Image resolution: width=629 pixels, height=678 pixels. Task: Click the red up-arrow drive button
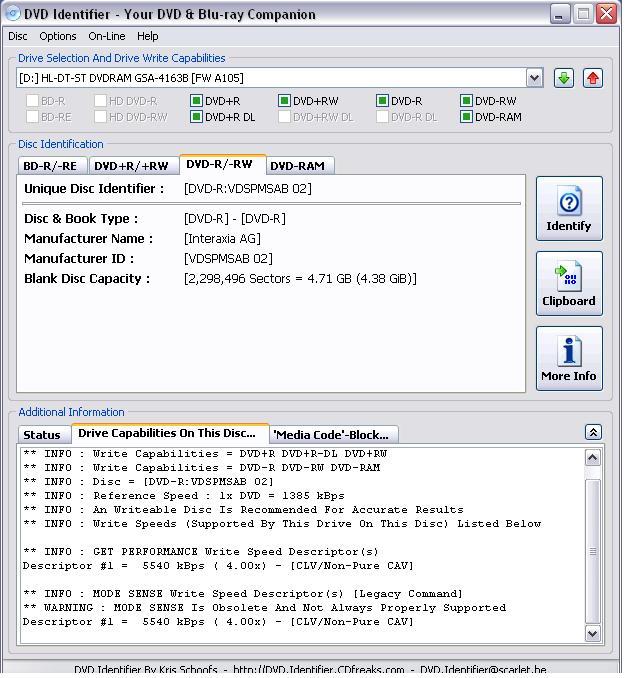click(x=592, y=78)
